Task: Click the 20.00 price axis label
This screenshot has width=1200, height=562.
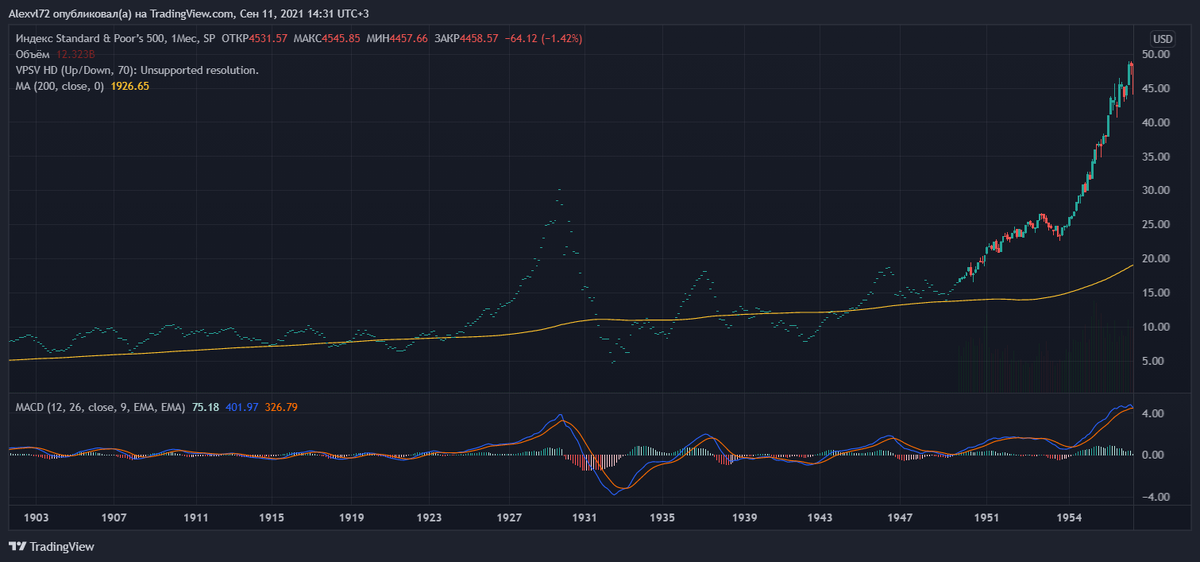Action: click(1156, 258)
